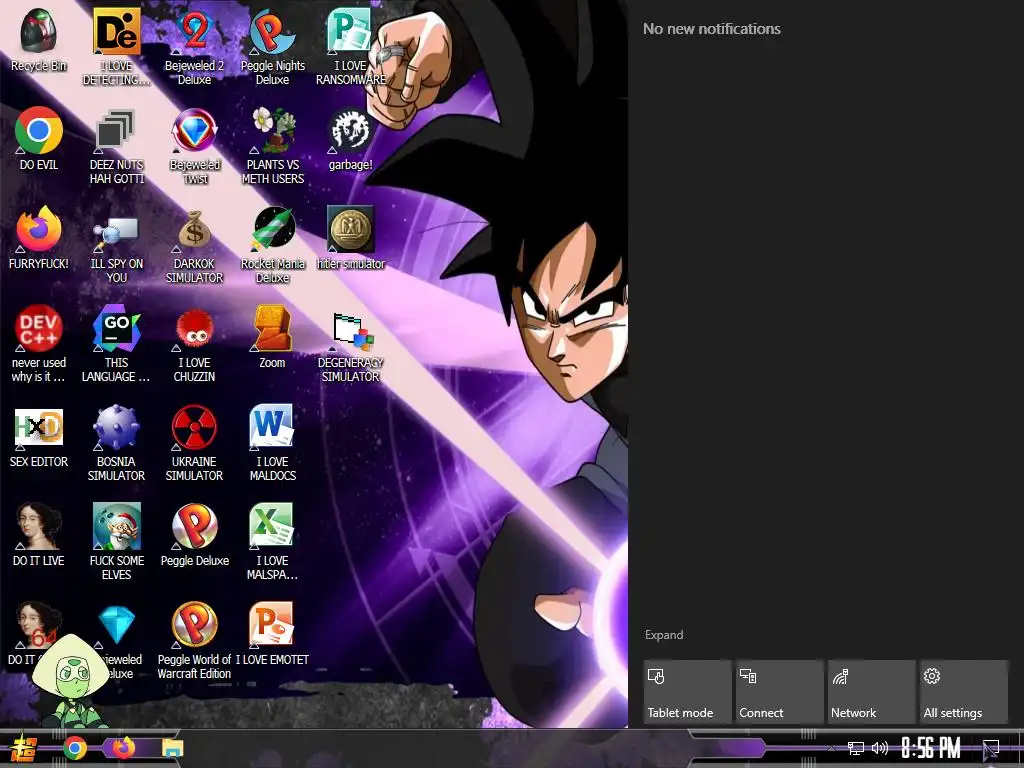Select the Dev C++ 'never used' shortcut
The image size is (1024, 768).
(x=39, y=344)
